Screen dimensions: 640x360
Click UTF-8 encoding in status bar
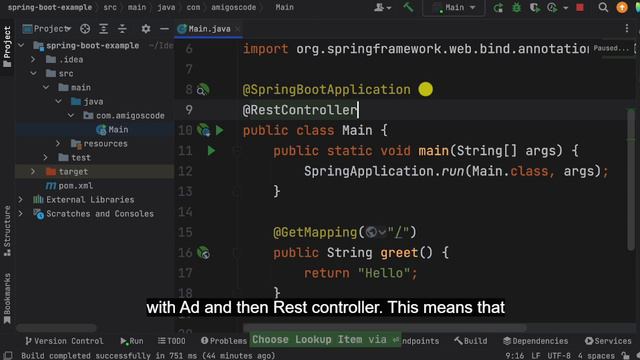pos(559,356)
